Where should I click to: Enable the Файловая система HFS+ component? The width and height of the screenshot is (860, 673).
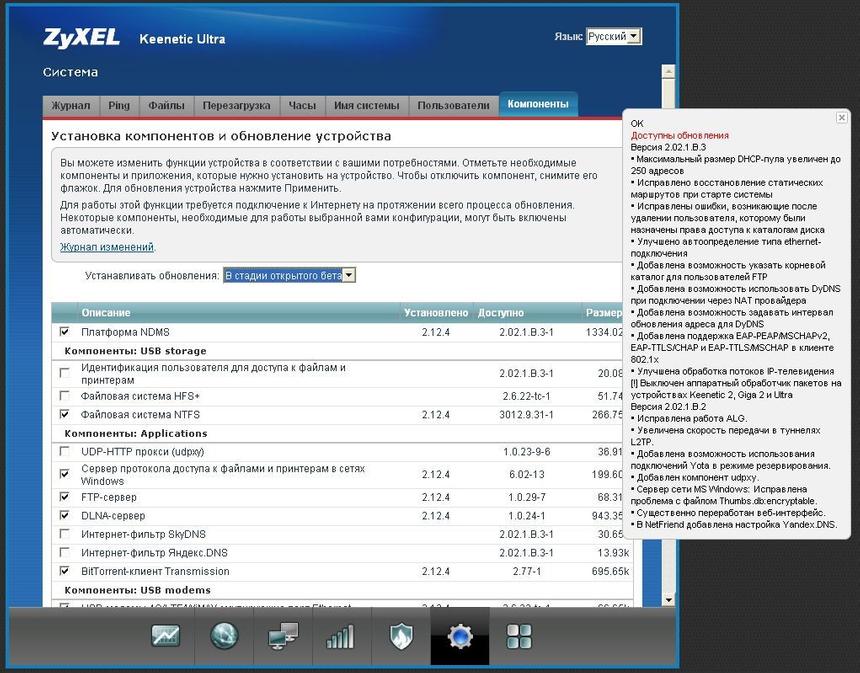pos(65,396)
